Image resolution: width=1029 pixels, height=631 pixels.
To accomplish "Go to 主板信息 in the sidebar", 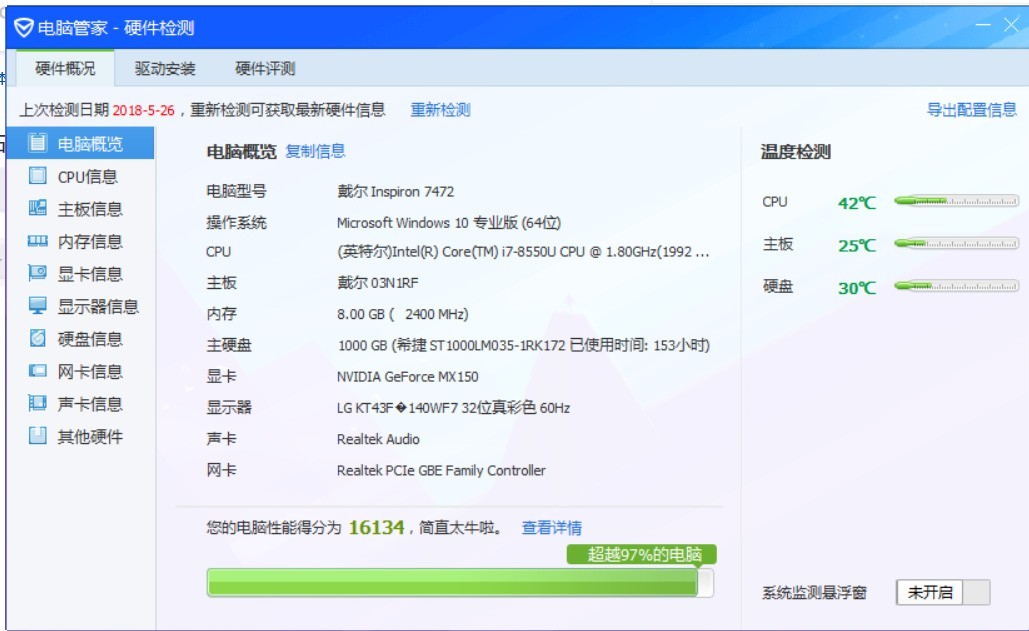I will pyautogui.click(x=90, y=209).
